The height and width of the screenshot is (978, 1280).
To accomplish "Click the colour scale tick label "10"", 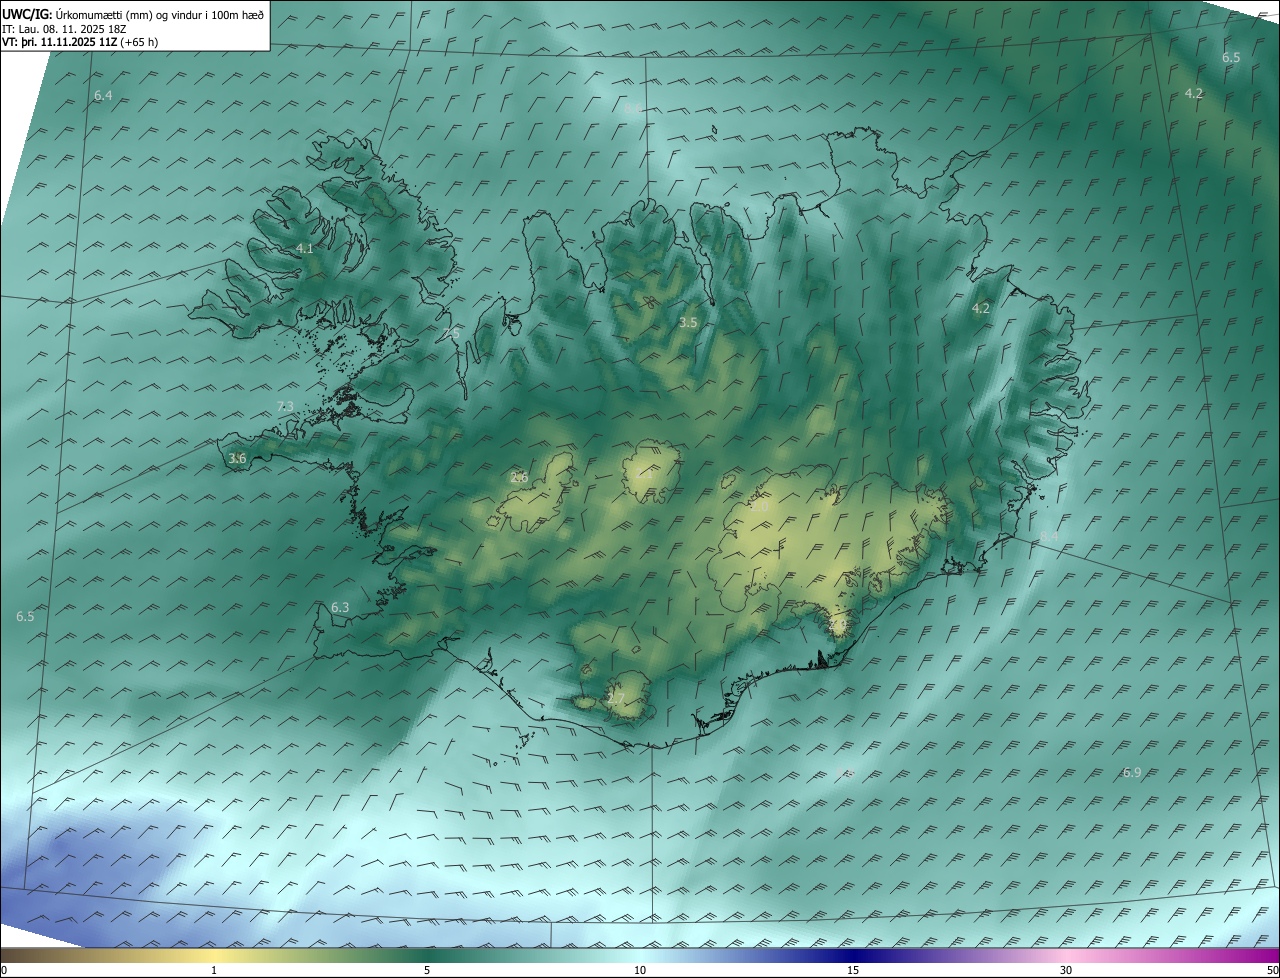I will tap(640, 970).
